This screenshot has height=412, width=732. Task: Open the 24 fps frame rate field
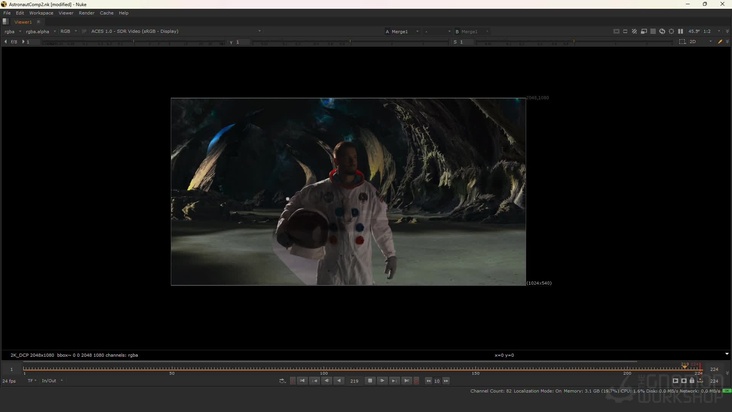tap(9, 381)
